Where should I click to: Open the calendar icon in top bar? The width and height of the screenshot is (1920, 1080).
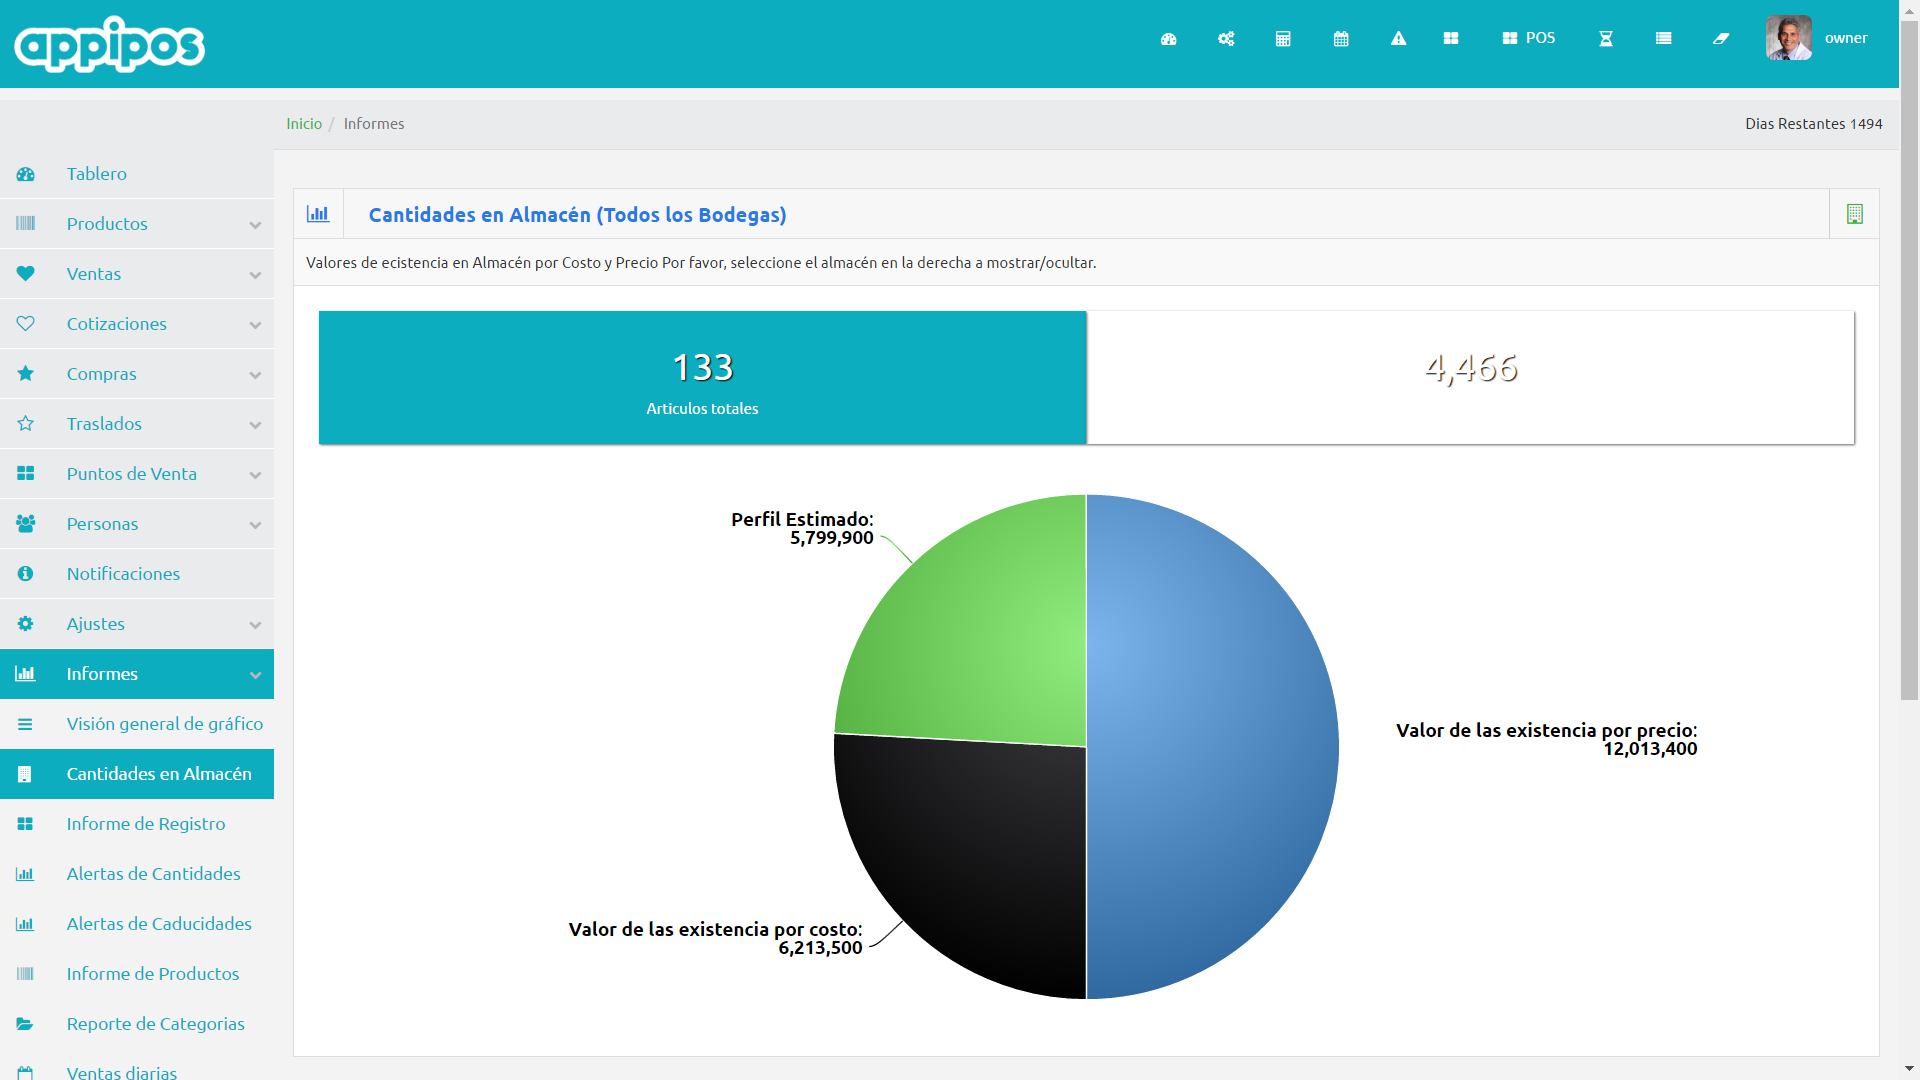(1341, 39)
